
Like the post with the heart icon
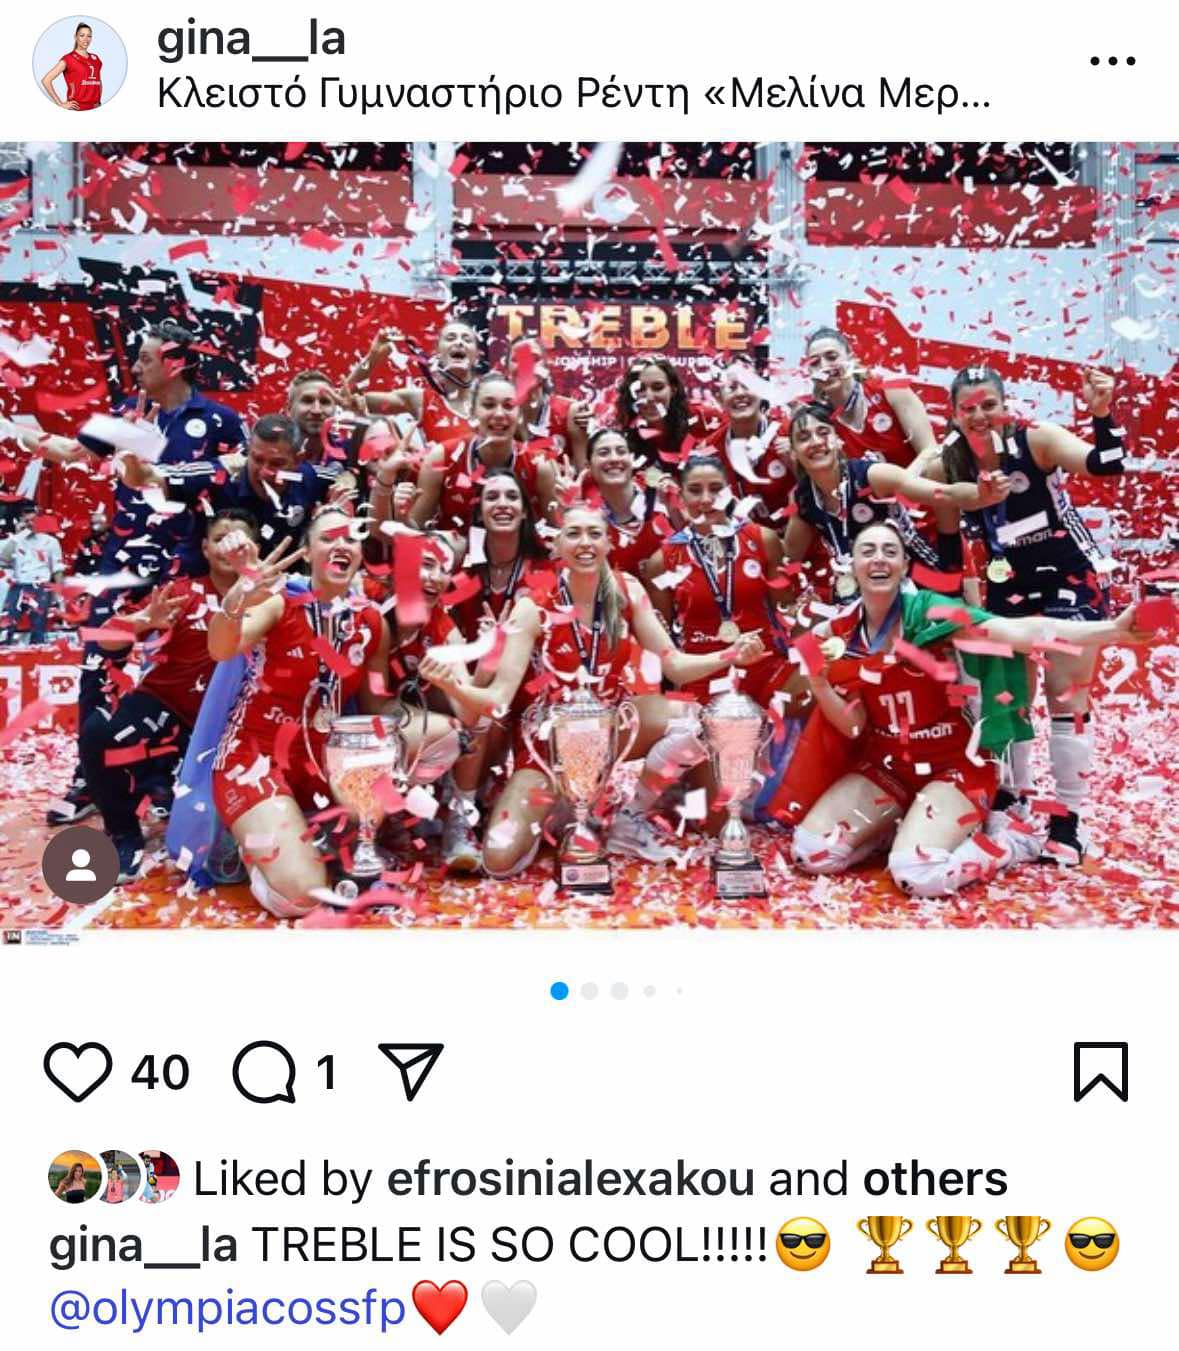(79, 1072)
